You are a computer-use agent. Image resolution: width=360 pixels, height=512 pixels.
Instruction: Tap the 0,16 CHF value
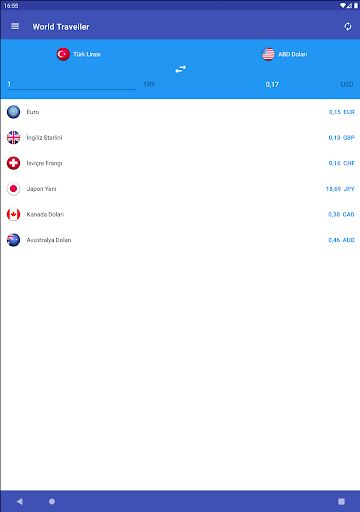[341, 163]
